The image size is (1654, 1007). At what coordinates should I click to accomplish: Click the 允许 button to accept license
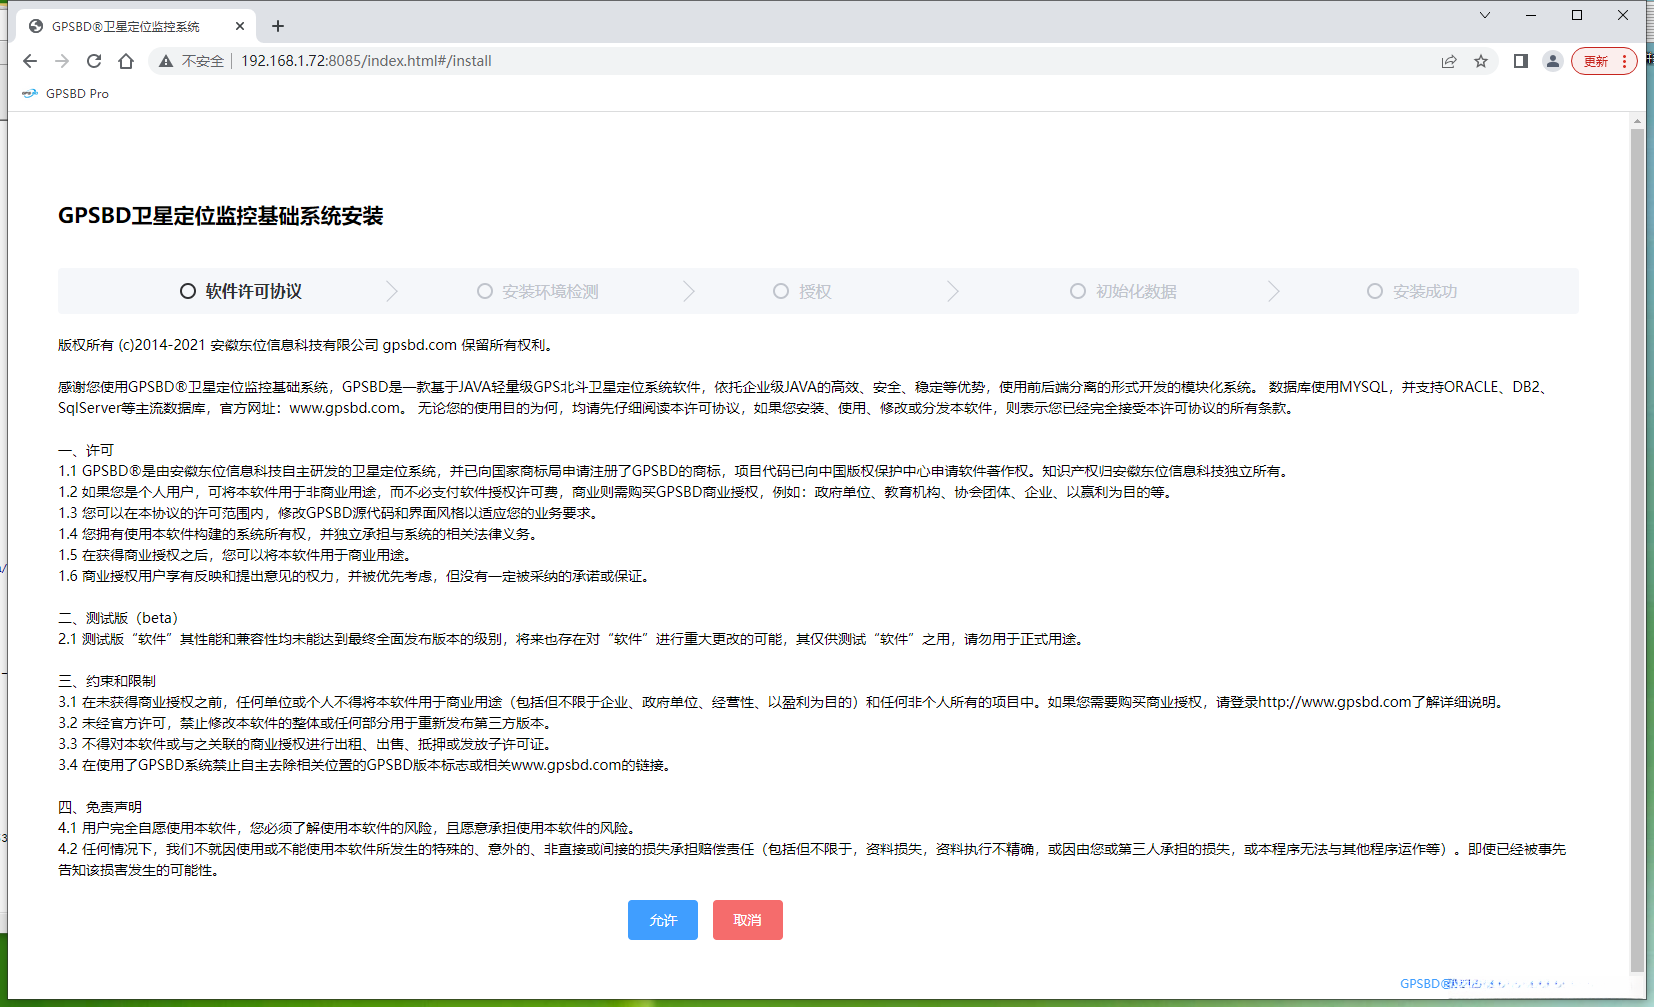coord(662,920)
